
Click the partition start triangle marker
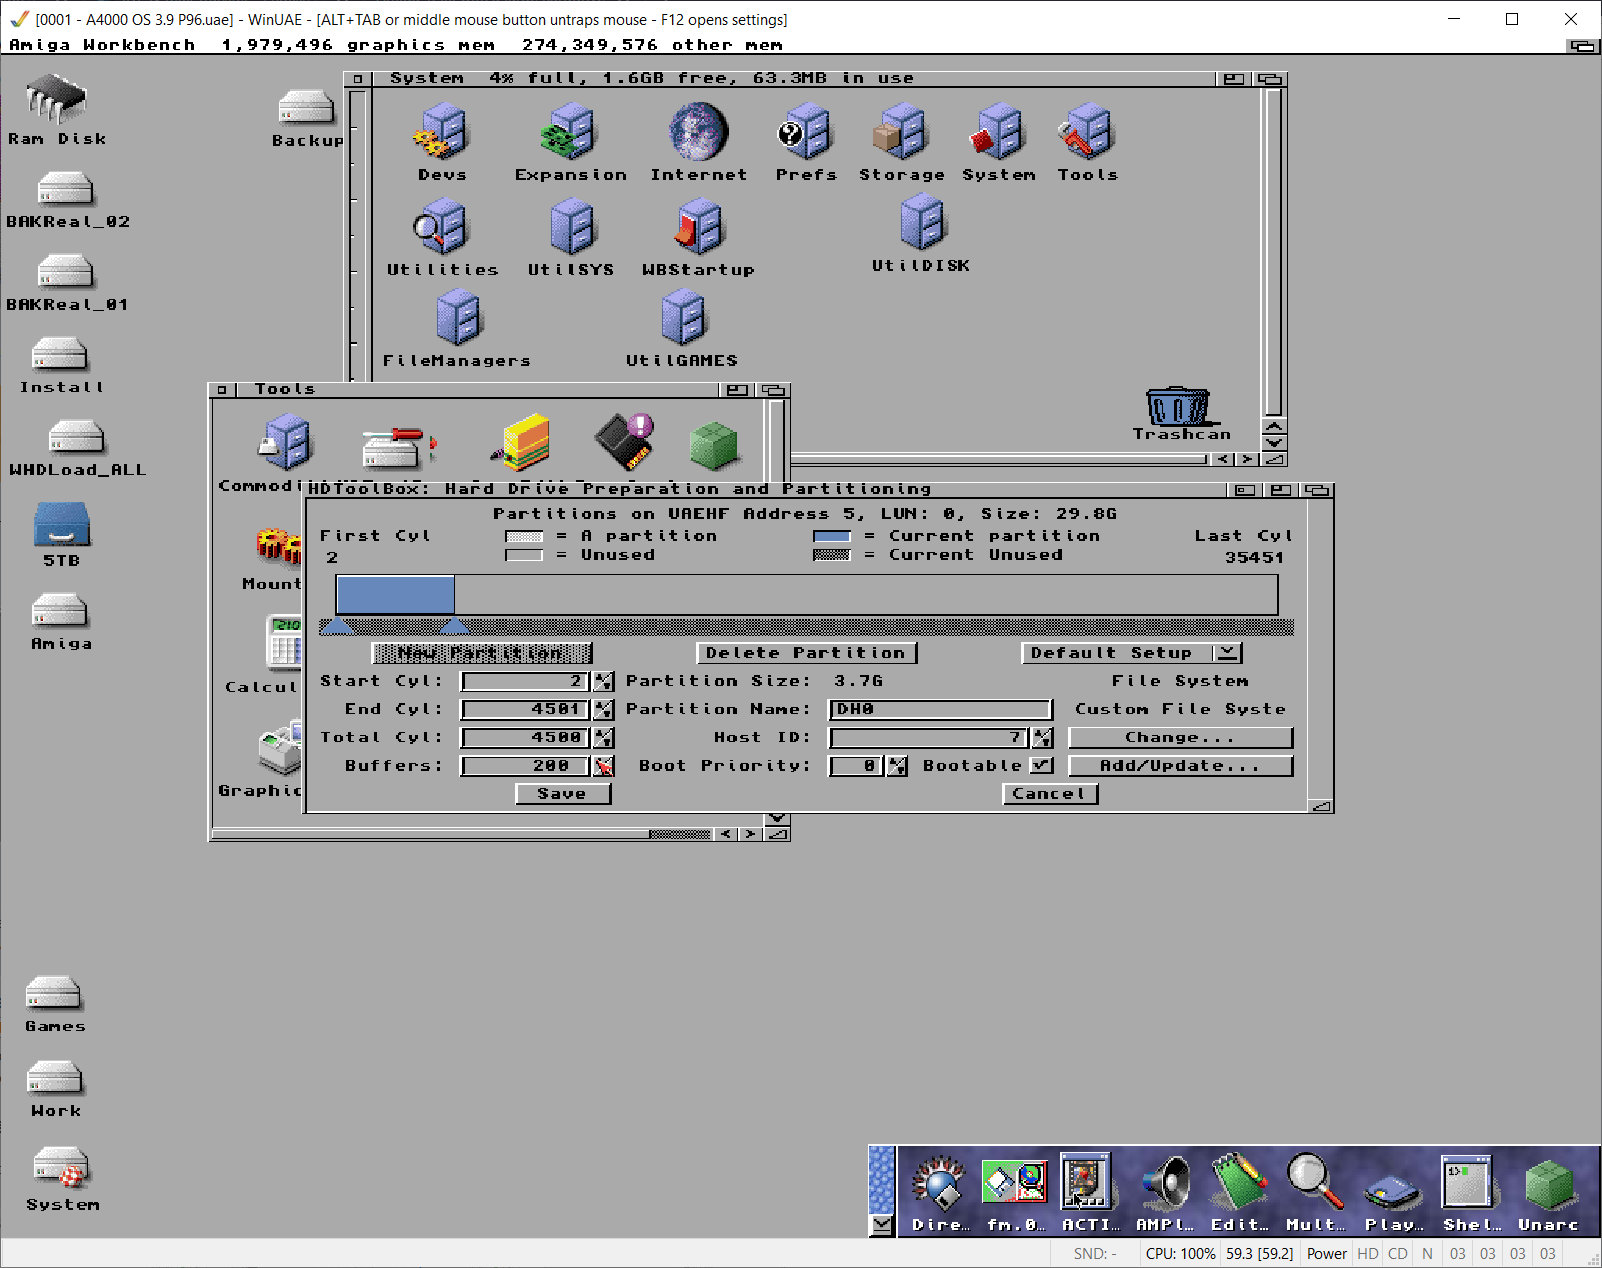pyautogui.click(x=337, y=627)
